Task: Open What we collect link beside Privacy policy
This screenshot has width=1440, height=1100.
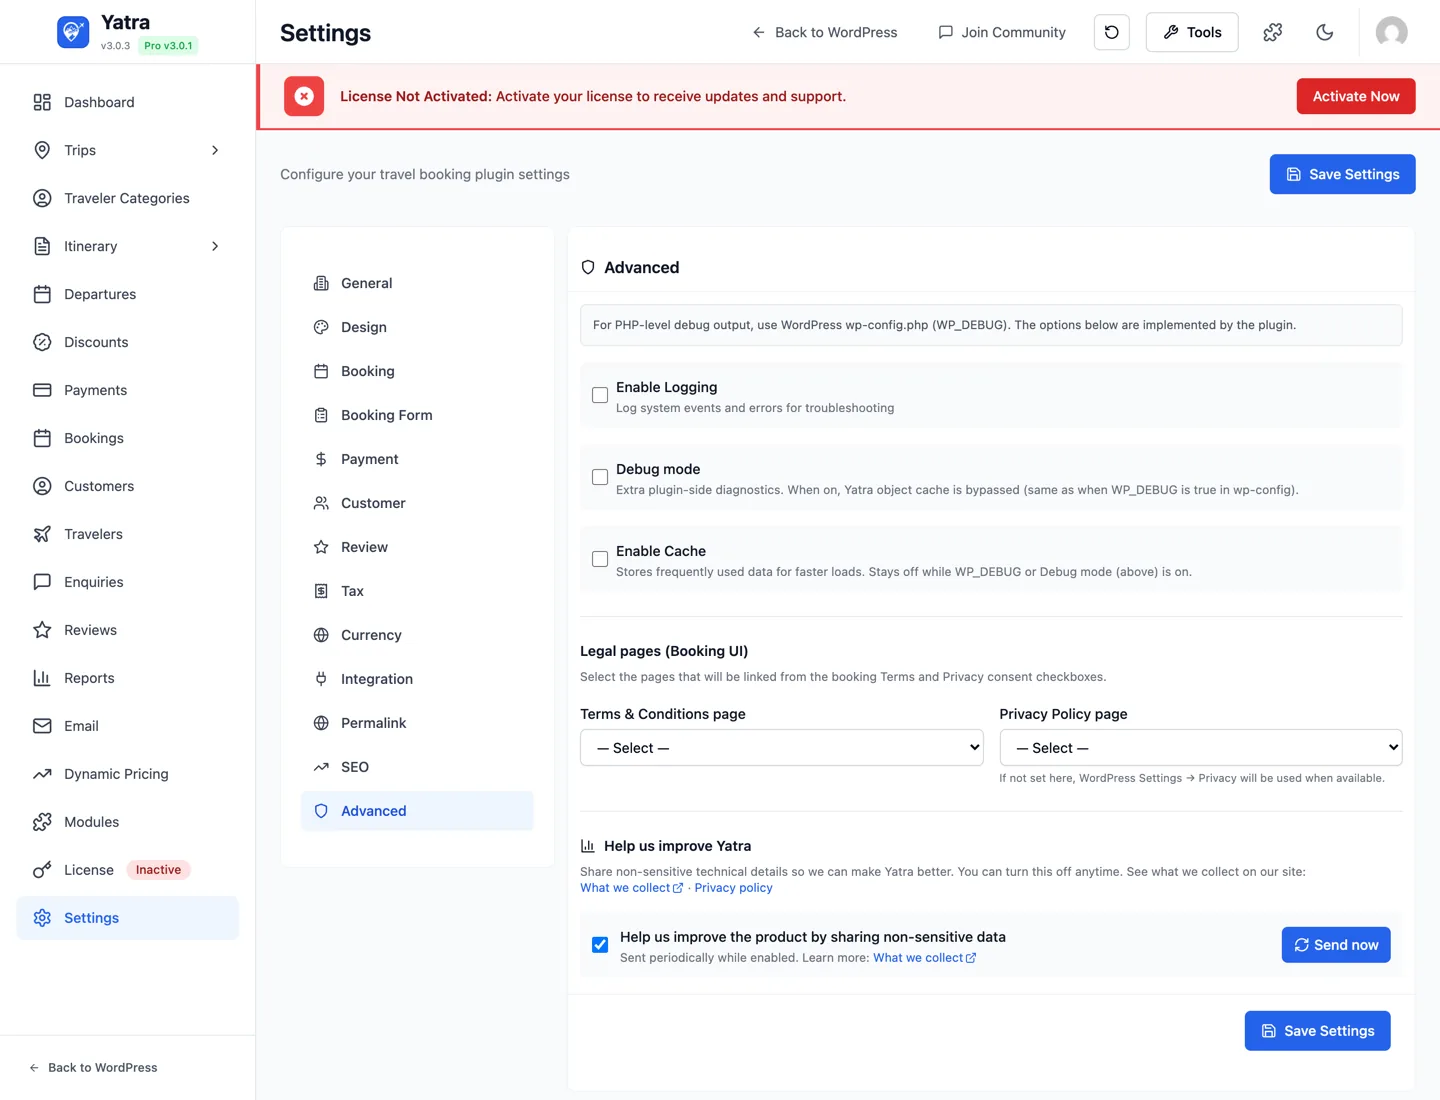Action: [631, 888]
